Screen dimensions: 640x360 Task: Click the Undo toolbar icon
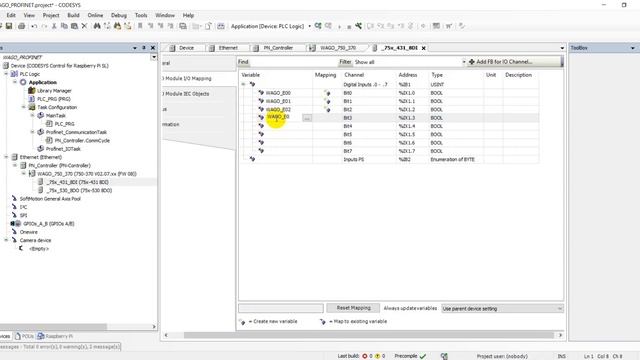point(34,26)
